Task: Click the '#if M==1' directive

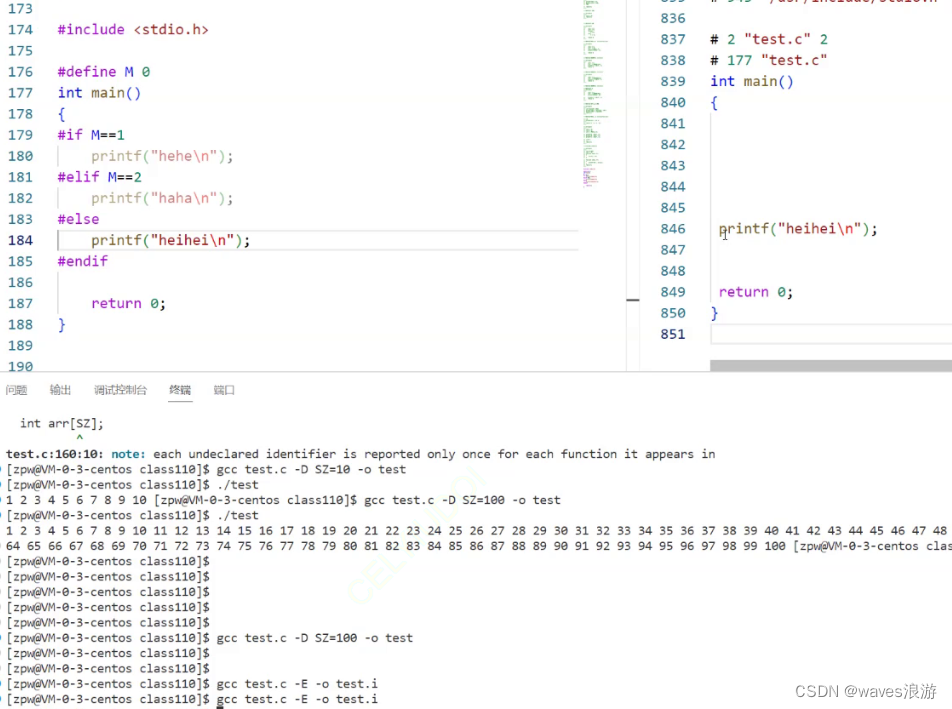Action: click(91, 135)
